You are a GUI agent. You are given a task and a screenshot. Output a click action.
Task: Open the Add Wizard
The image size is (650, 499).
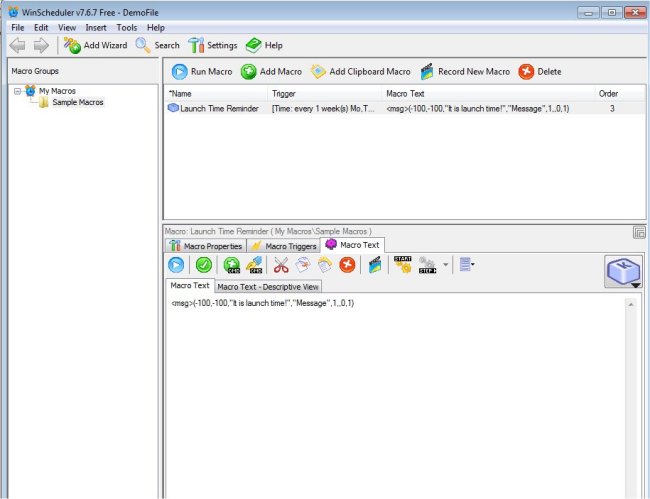[x=95, y=45]
